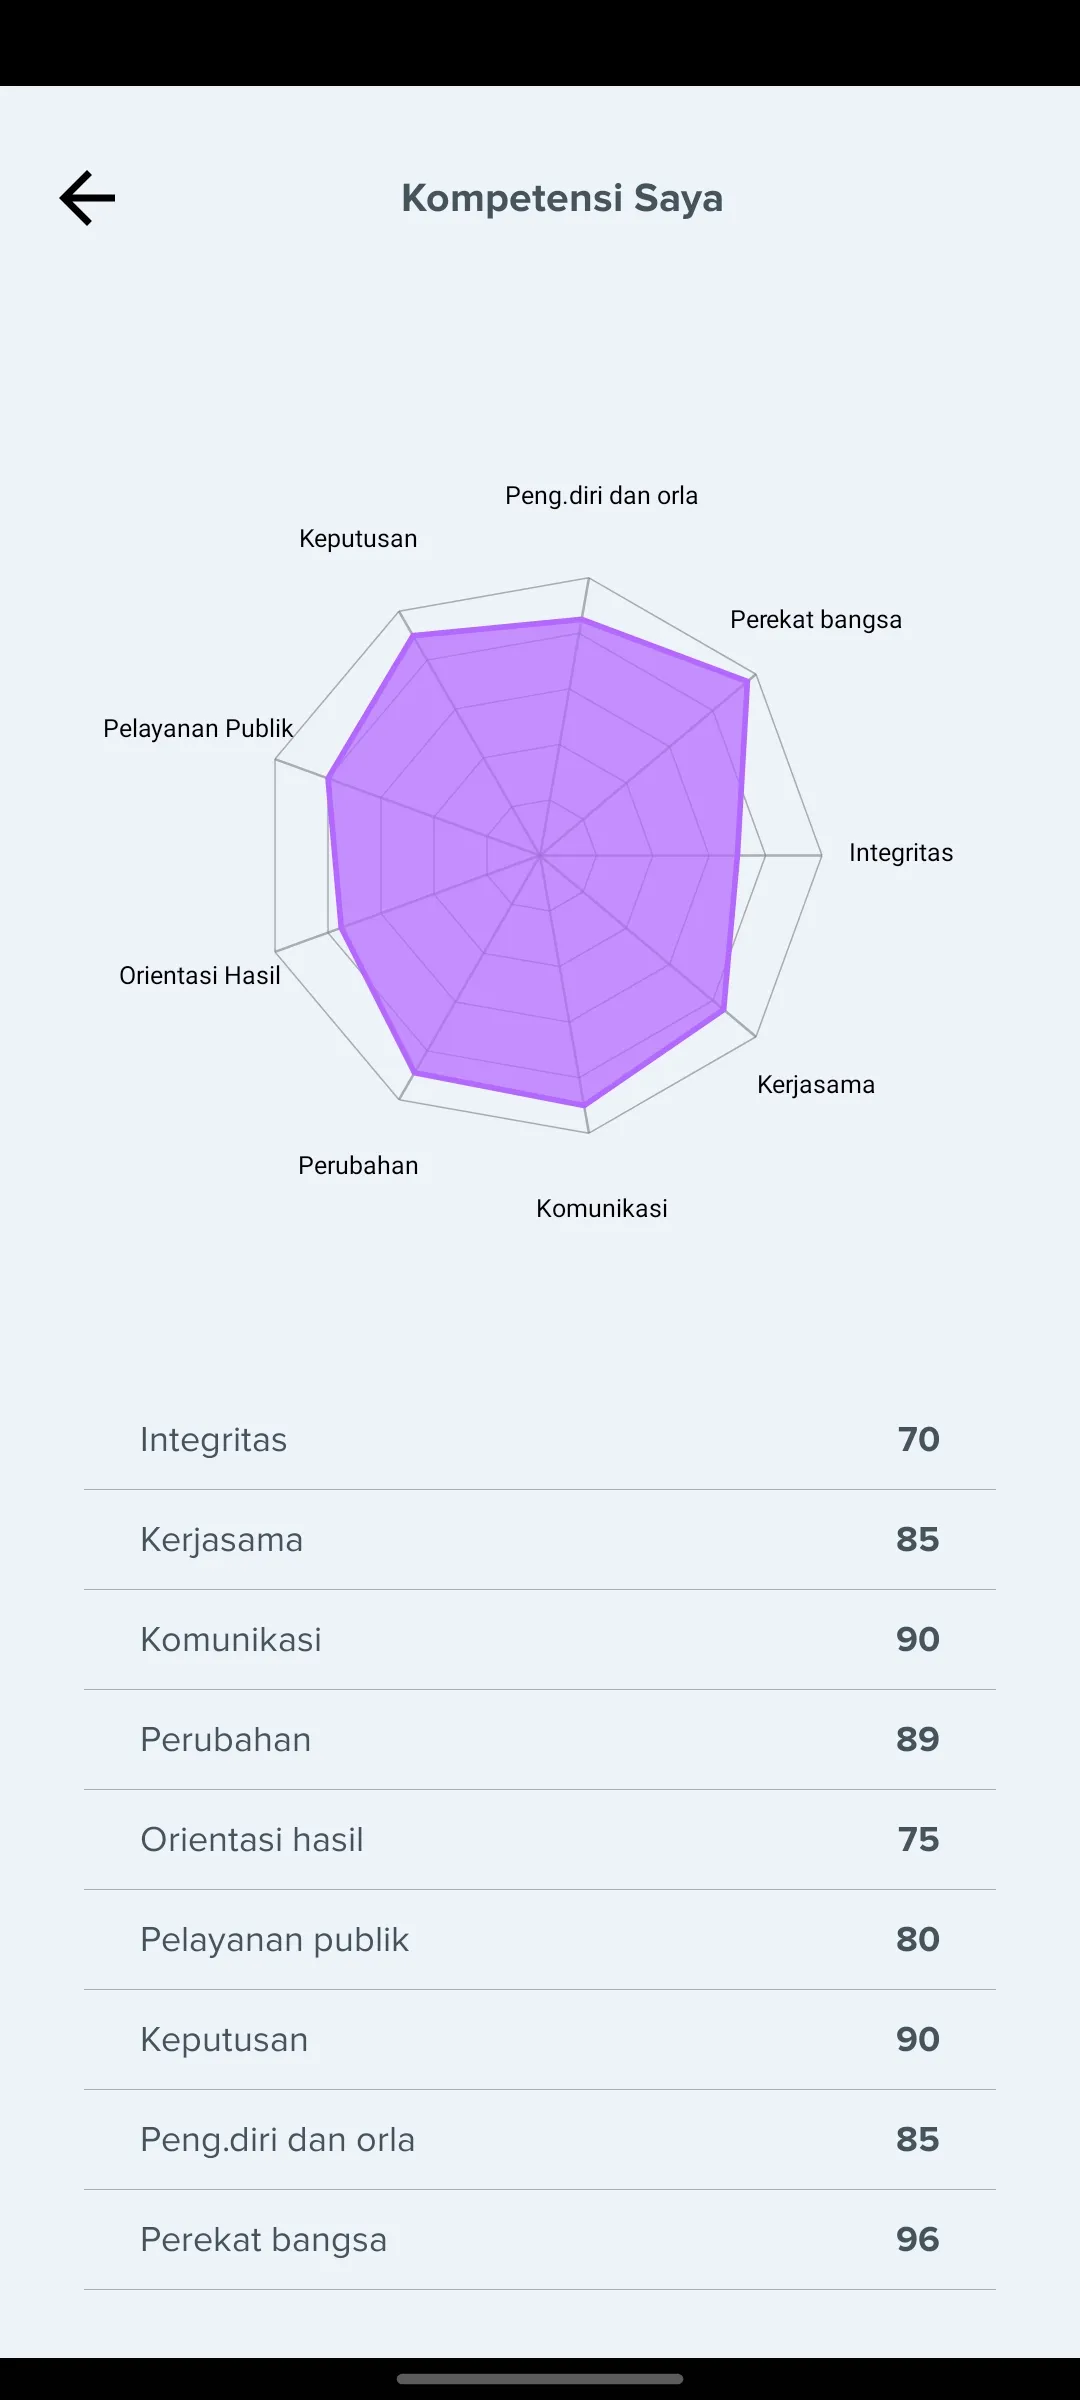Tap the Keputusan radar chart label
The image size is (1080, 2400).
tap(358, 539)
